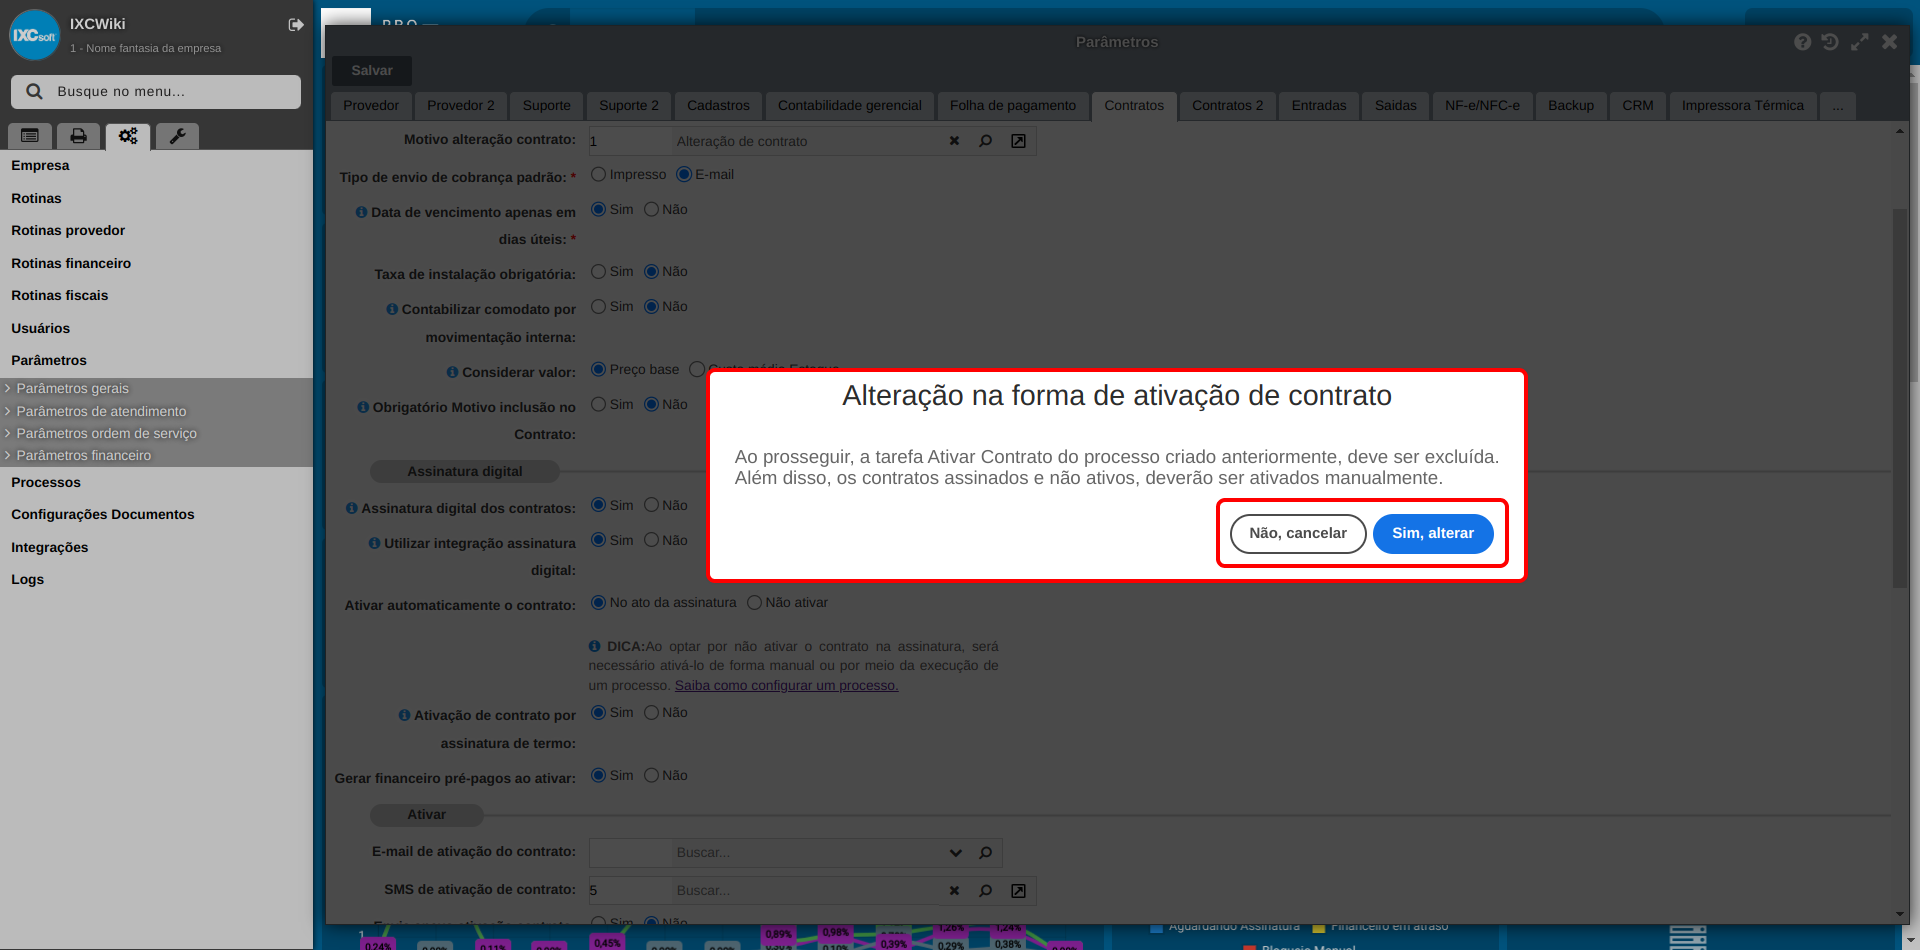The width and height of the screenshot is (1920, 950).
Task: Click the logout icon beside IXCWiki
Action: pyautogui.click(x=296, y=25)
